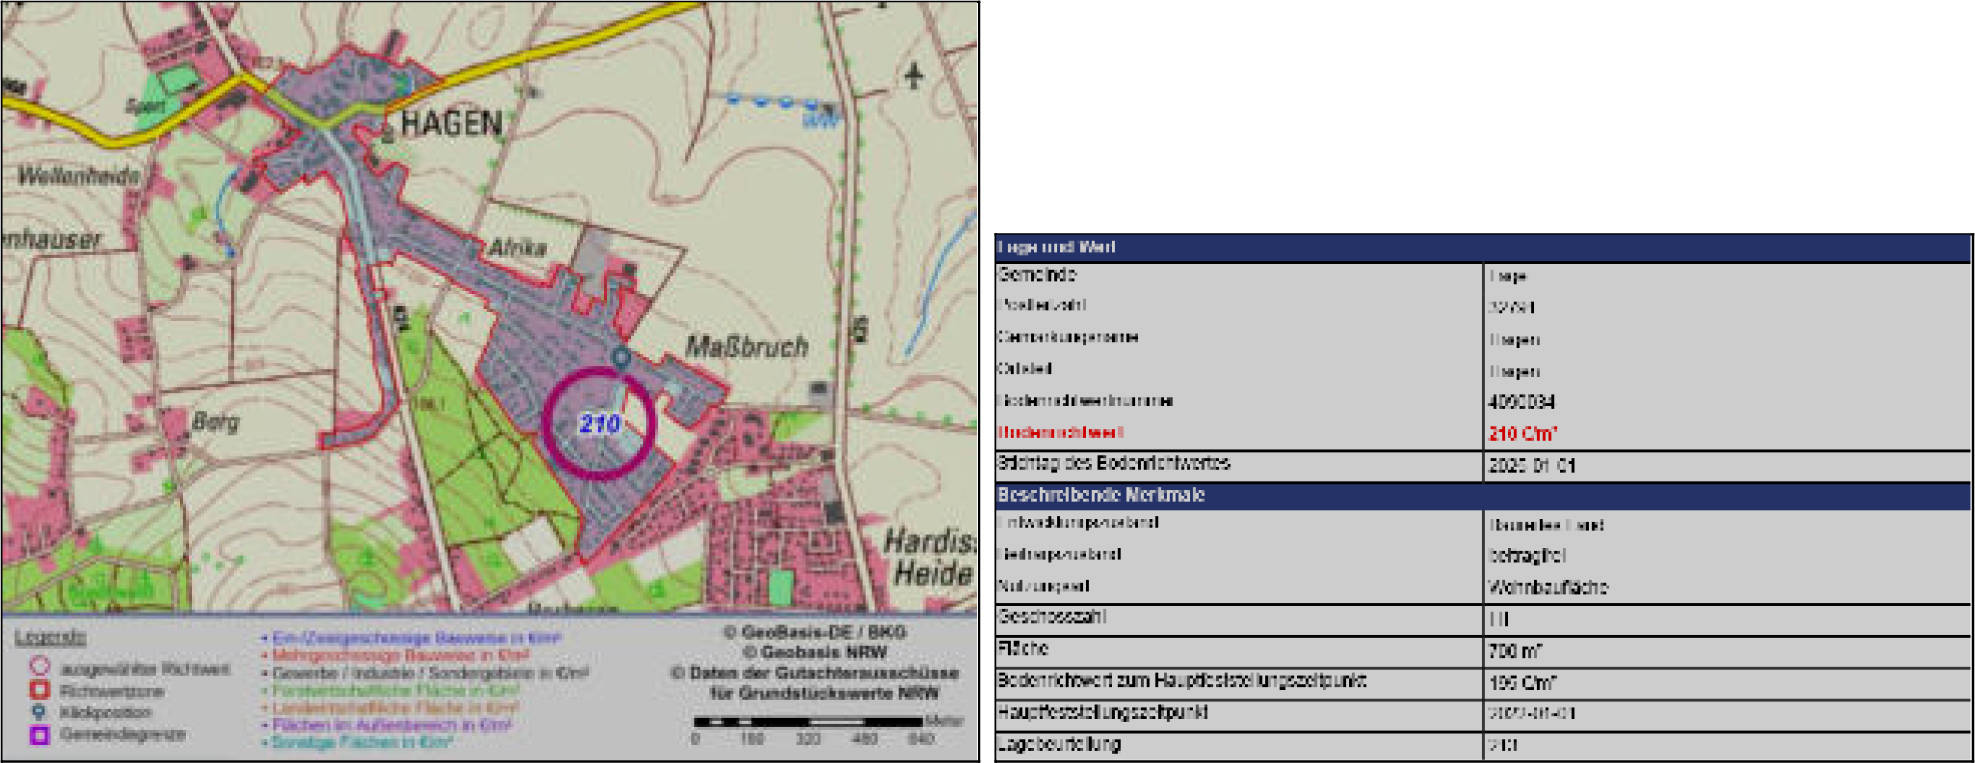Click the Afrika label on the map
The height and width of the screenshot is (763, 1975).
(517, 247)
